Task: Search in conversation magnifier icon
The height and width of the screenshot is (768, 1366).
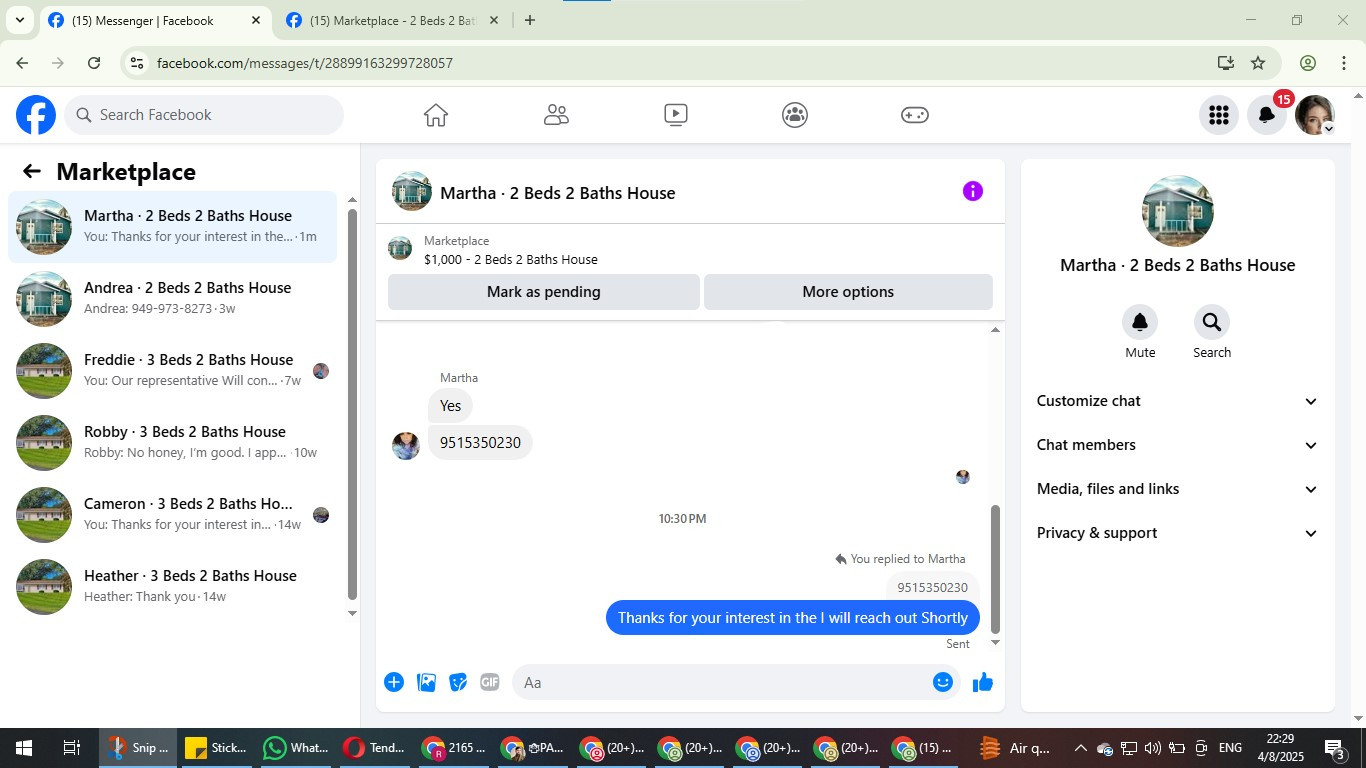Action: (x=1212, y=322)
